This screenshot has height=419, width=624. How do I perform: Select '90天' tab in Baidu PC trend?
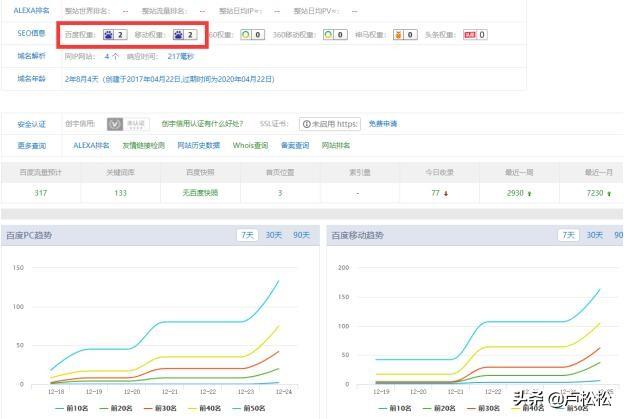pos(301,235)
